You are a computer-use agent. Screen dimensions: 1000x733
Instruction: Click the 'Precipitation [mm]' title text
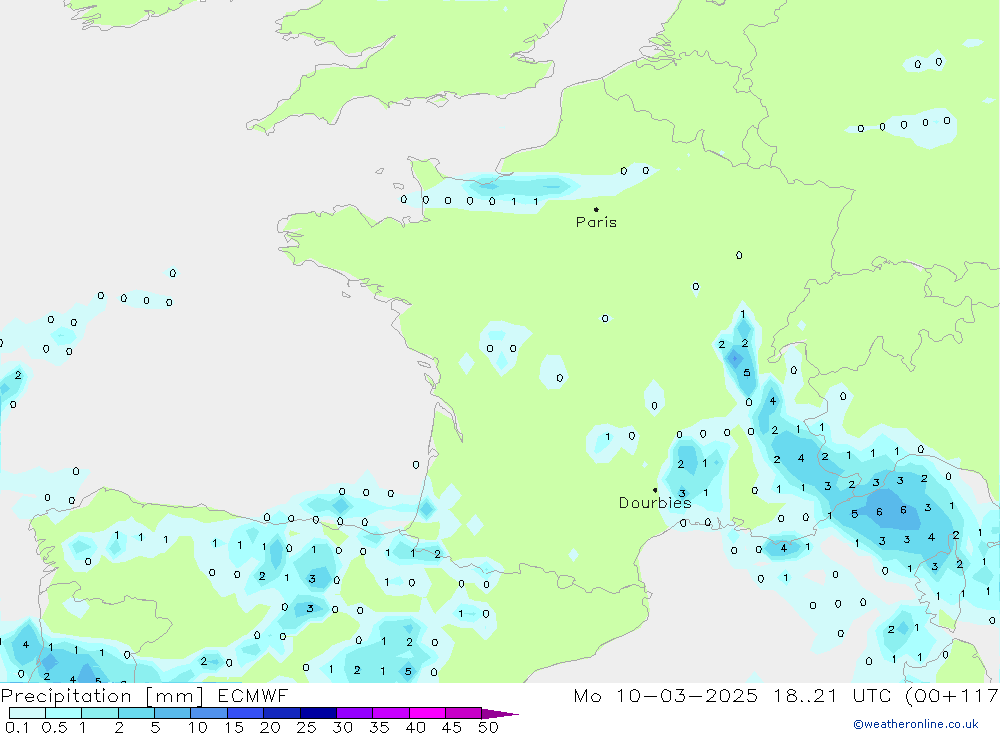(x=102, y=696)
